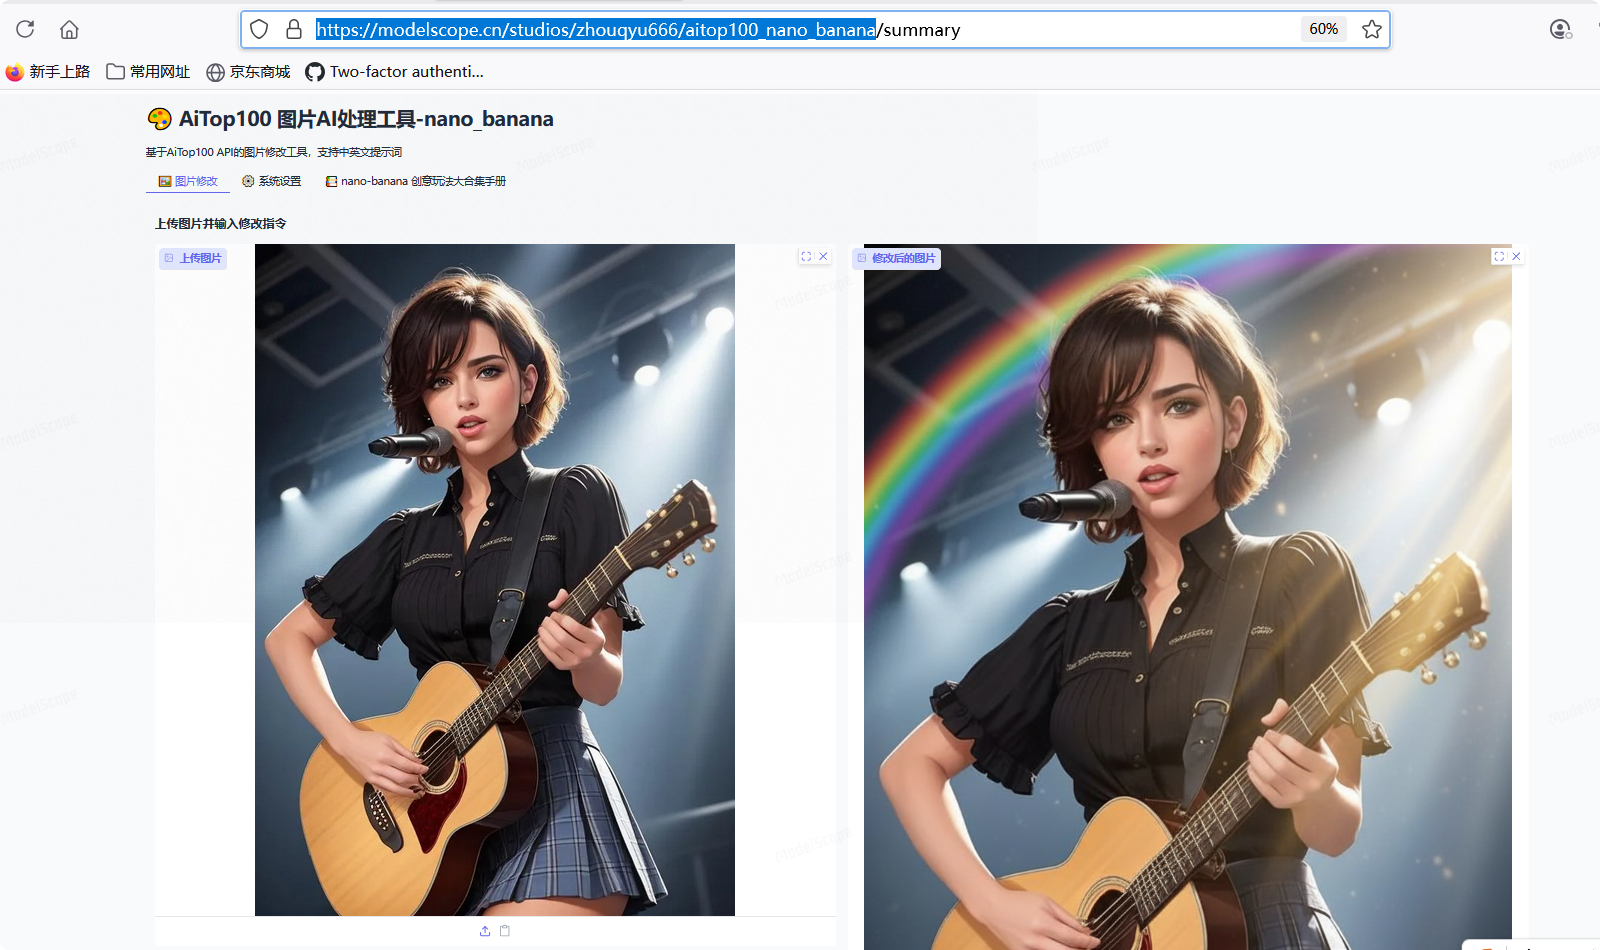Viewport: 1600px width, 950px height.
Task: Open the Two-factor authenti... GitHub bookmark
Action: pyautogui.click(x=394, y=72)
